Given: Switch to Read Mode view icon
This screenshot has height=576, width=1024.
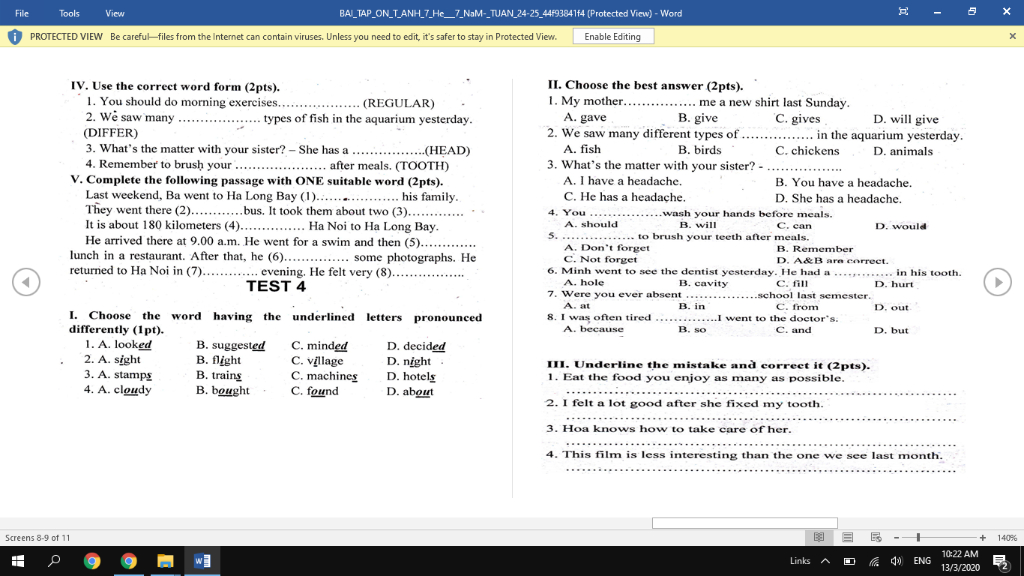Looking at the screenshot, I should tap(818, 537).
